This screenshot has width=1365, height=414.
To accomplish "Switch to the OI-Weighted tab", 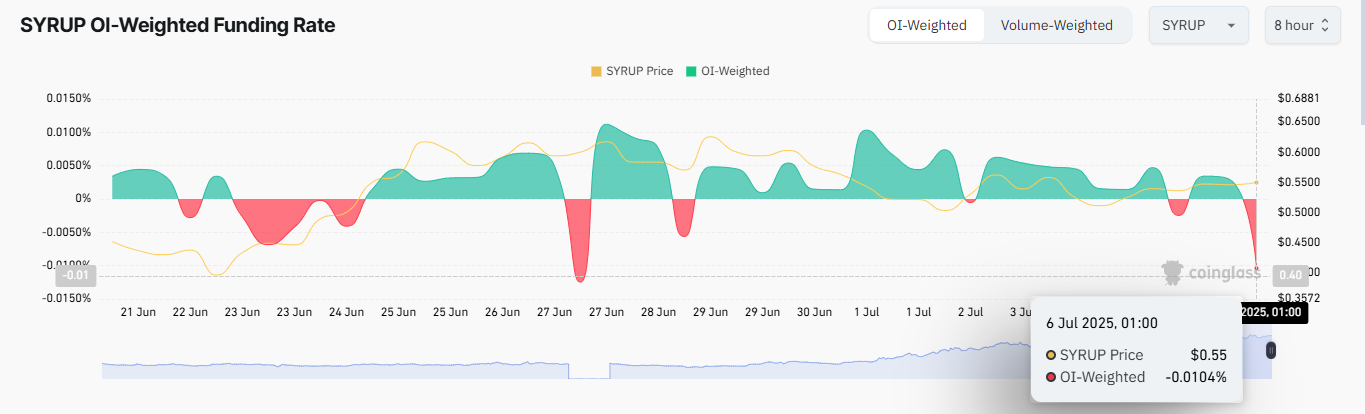I will point(926,26).
